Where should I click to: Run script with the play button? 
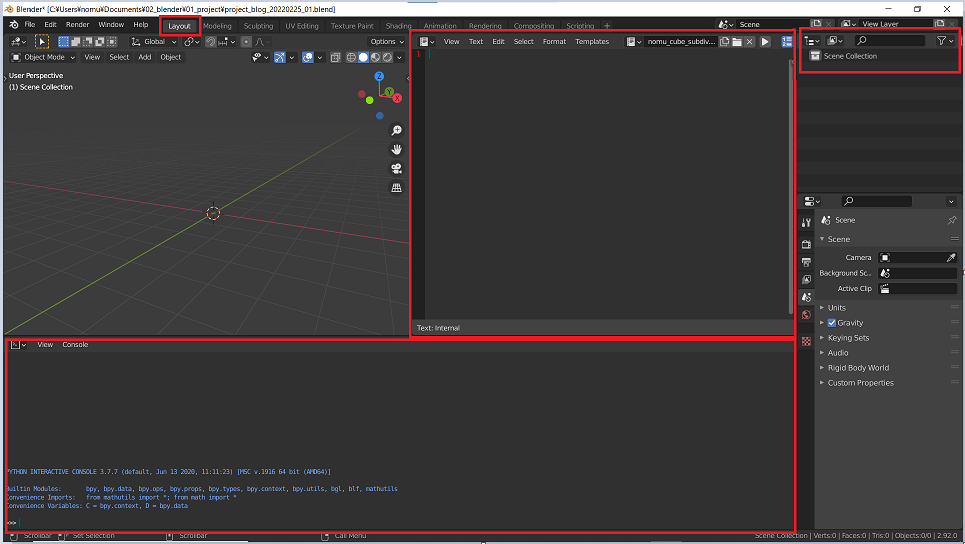coord(765,42)
